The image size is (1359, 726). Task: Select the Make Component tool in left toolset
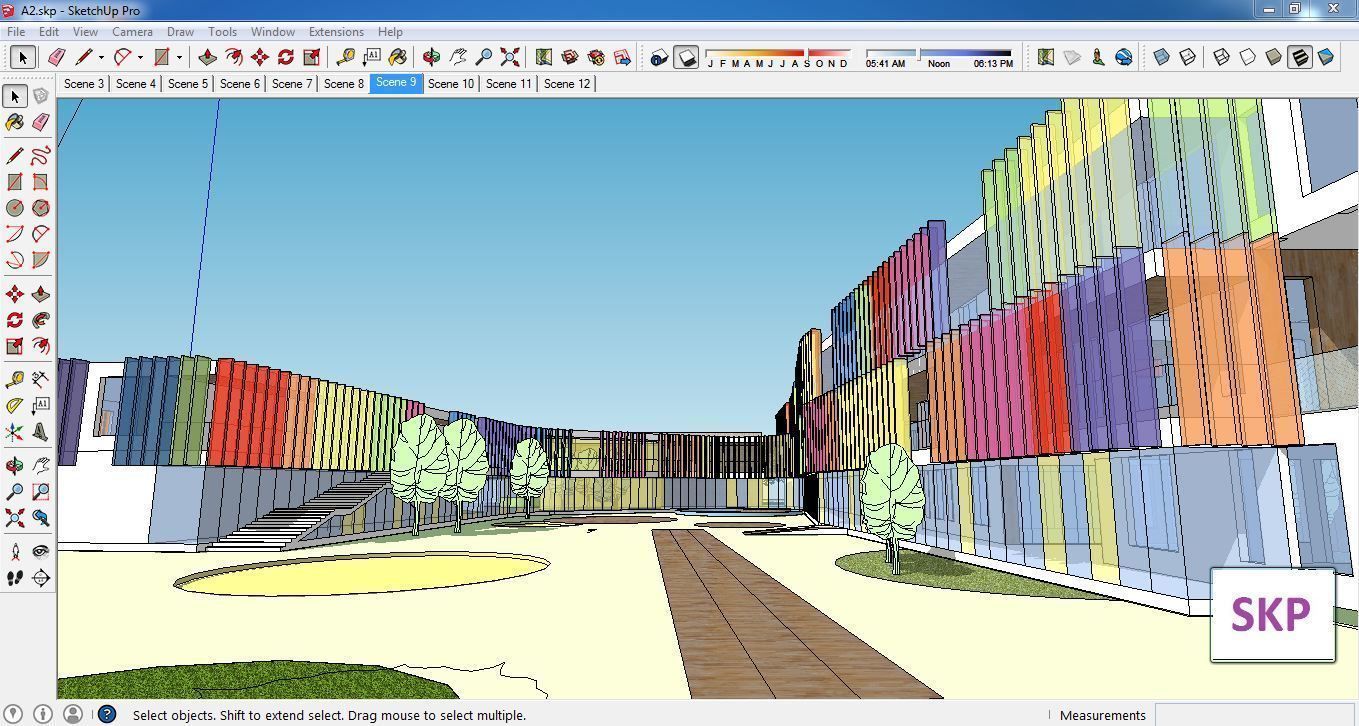[41, 96]
